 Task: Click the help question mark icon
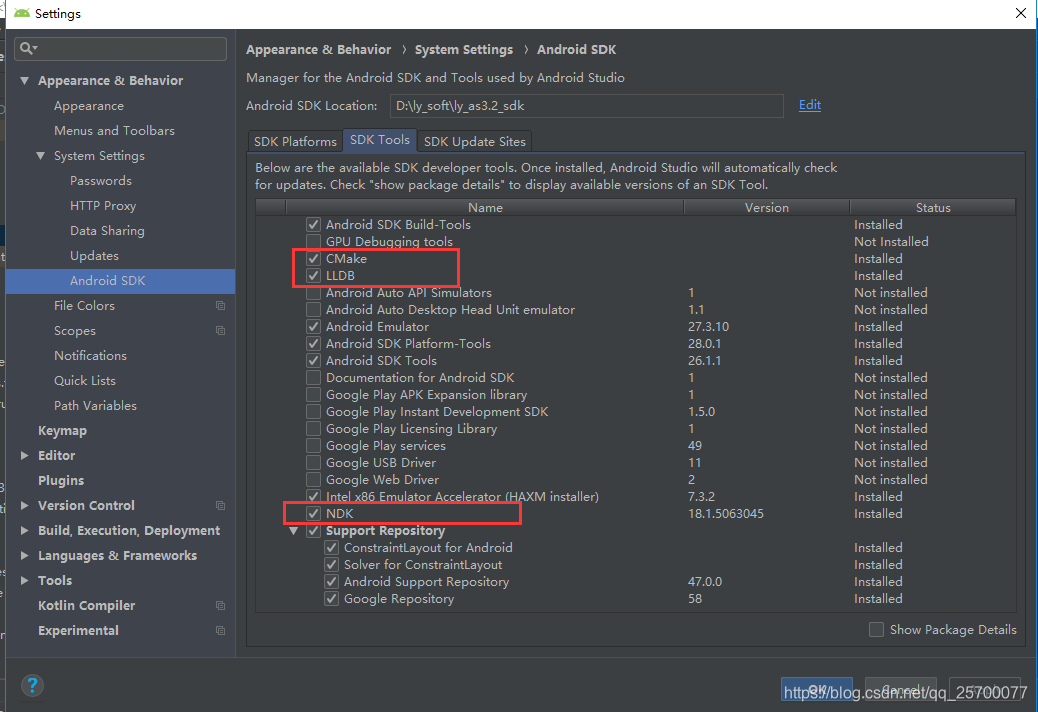(32, 686)
